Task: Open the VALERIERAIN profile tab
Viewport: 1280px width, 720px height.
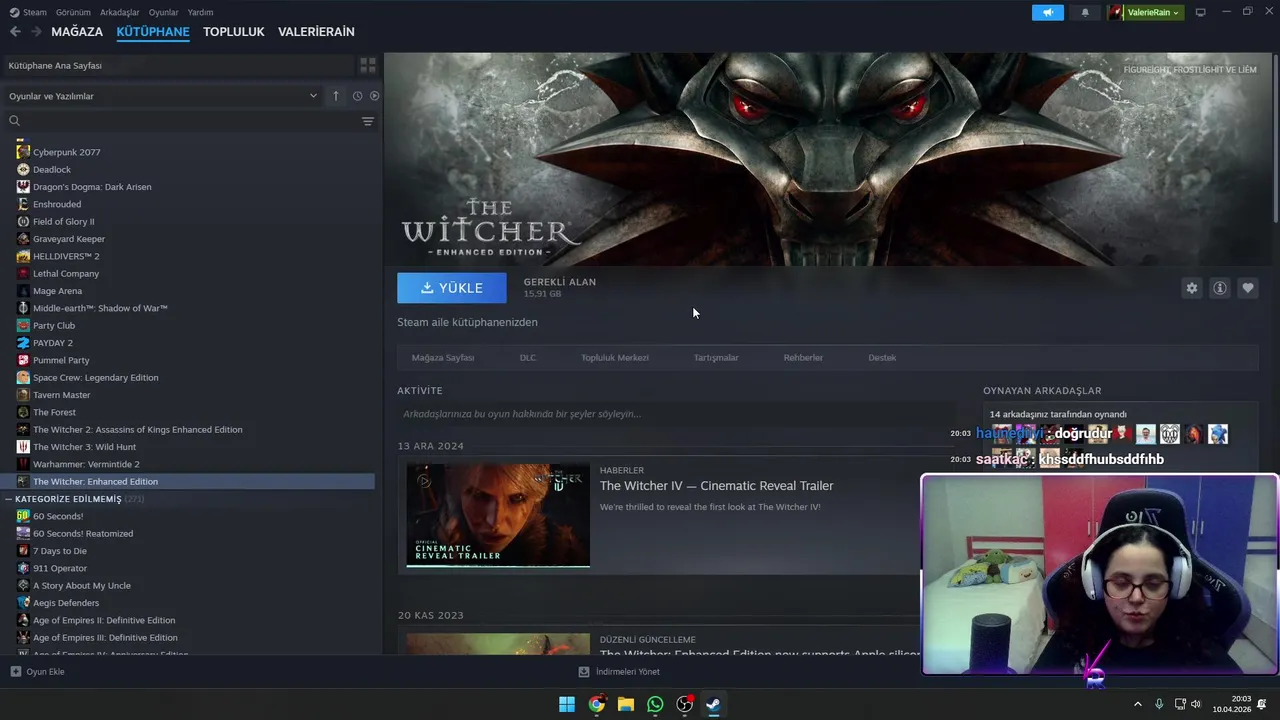Action: tap(316, 32)
